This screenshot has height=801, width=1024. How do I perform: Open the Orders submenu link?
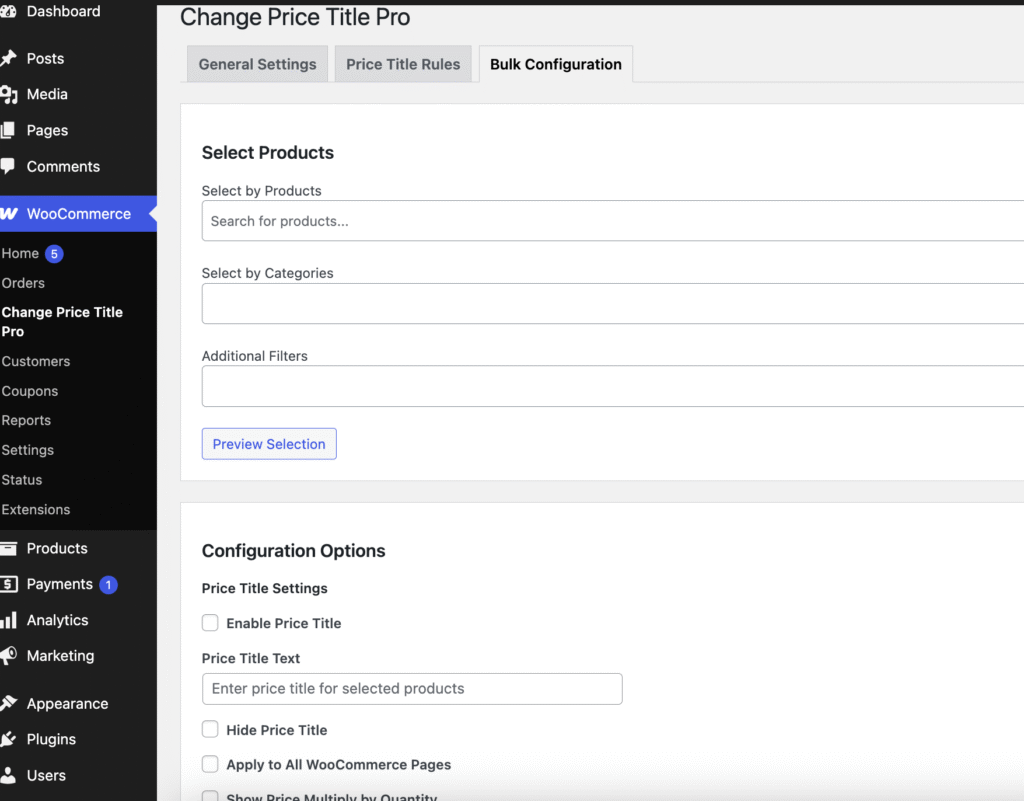tap(23, 283)
